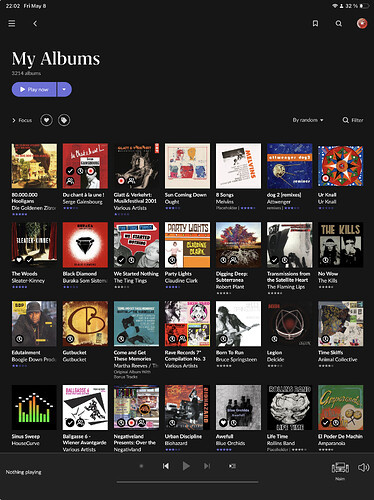Click the Legion album title
This screenshot has width=374, height=500.
point(274,352)
